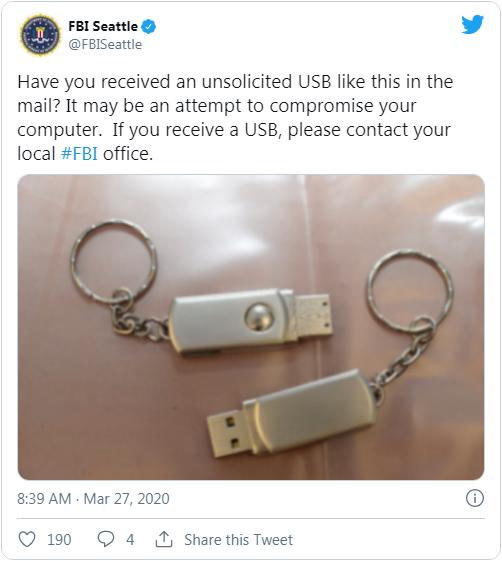This screenshot has width=502, height=561.
Task: Open the FBI Seattle display name
Action: tap(103, 26)
